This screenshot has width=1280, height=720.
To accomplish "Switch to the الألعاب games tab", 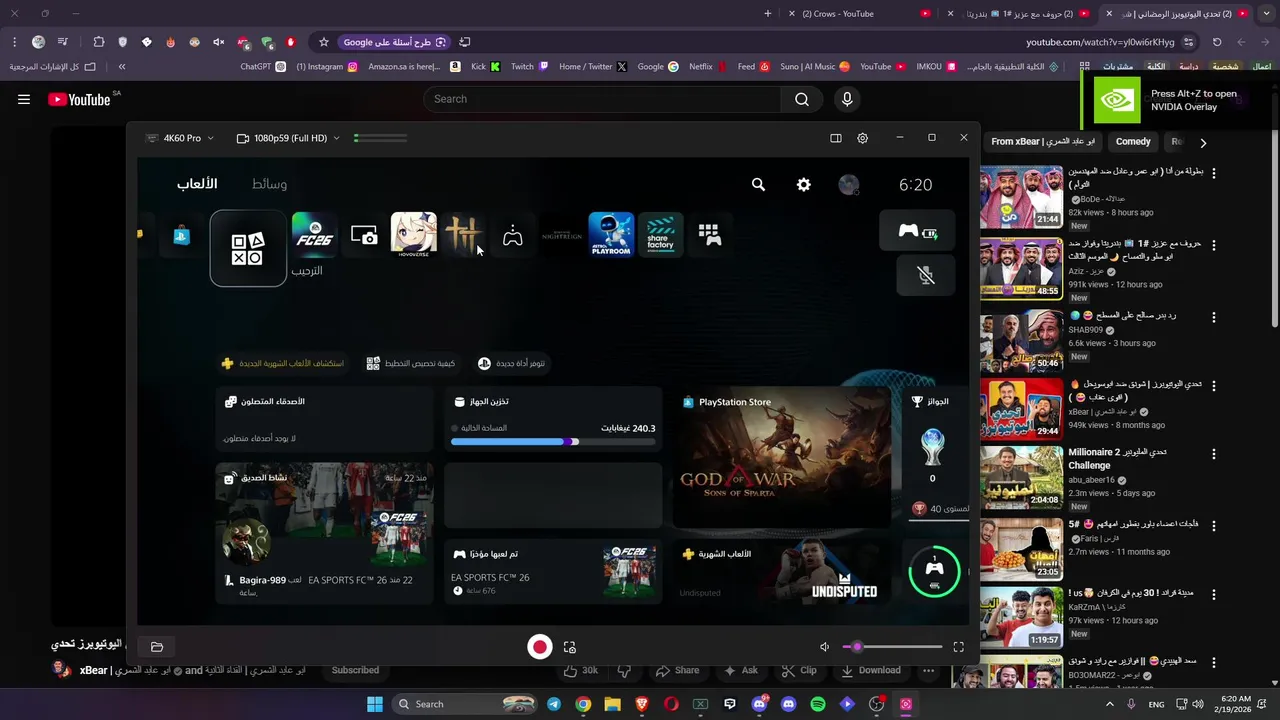I will (x=197, y=184).
